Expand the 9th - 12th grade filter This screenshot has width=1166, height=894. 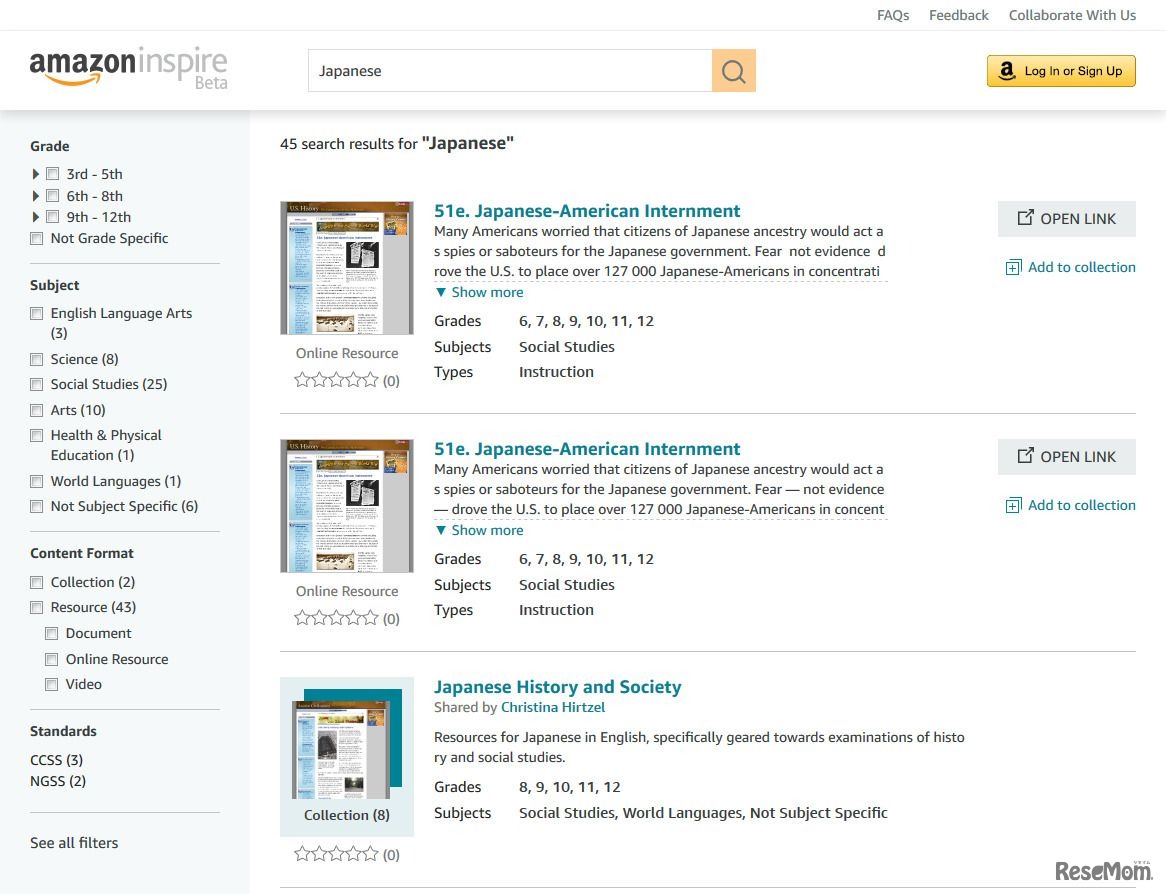[x=36, y=217]
